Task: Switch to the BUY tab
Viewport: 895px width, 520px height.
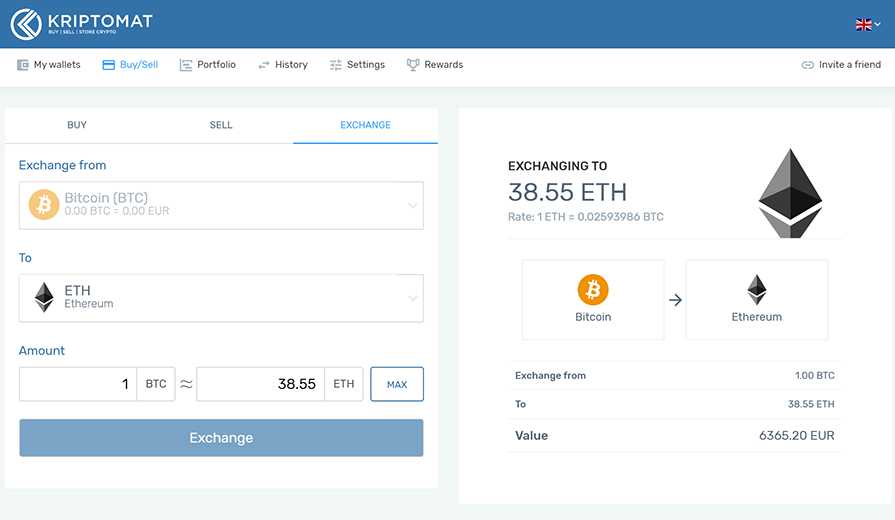Action: pyautogui.click(x=77, y=125)
